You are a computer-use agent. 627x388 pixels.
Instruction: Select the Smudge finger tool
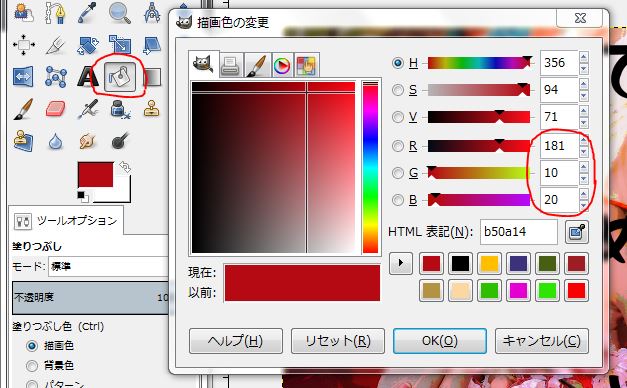coord(87,141)
